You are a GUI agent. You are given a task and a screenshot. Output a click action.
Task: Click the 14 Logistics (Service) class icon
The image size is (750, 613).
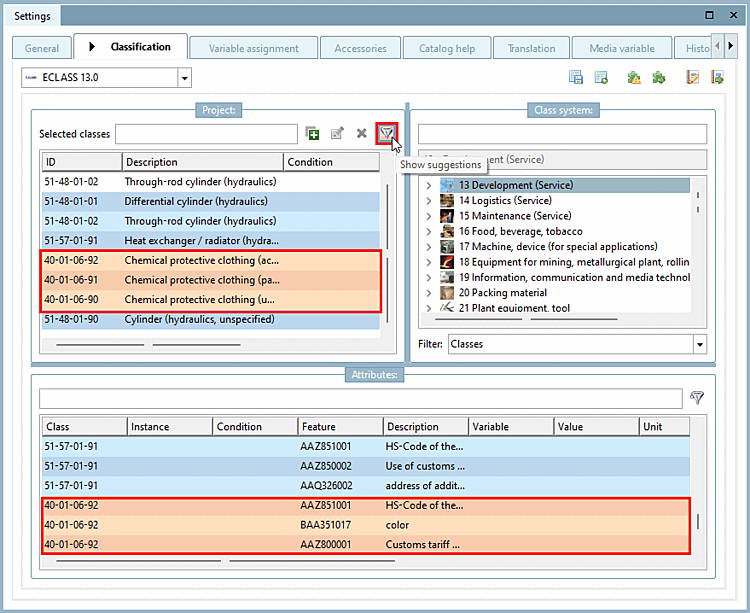447,200
